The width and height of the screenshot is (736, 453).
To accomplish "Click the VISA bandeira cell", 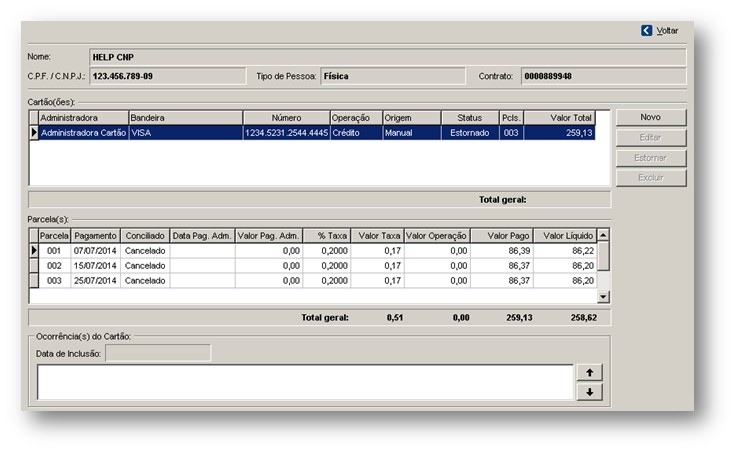I will pyautogui.click(x=186, y=133).
